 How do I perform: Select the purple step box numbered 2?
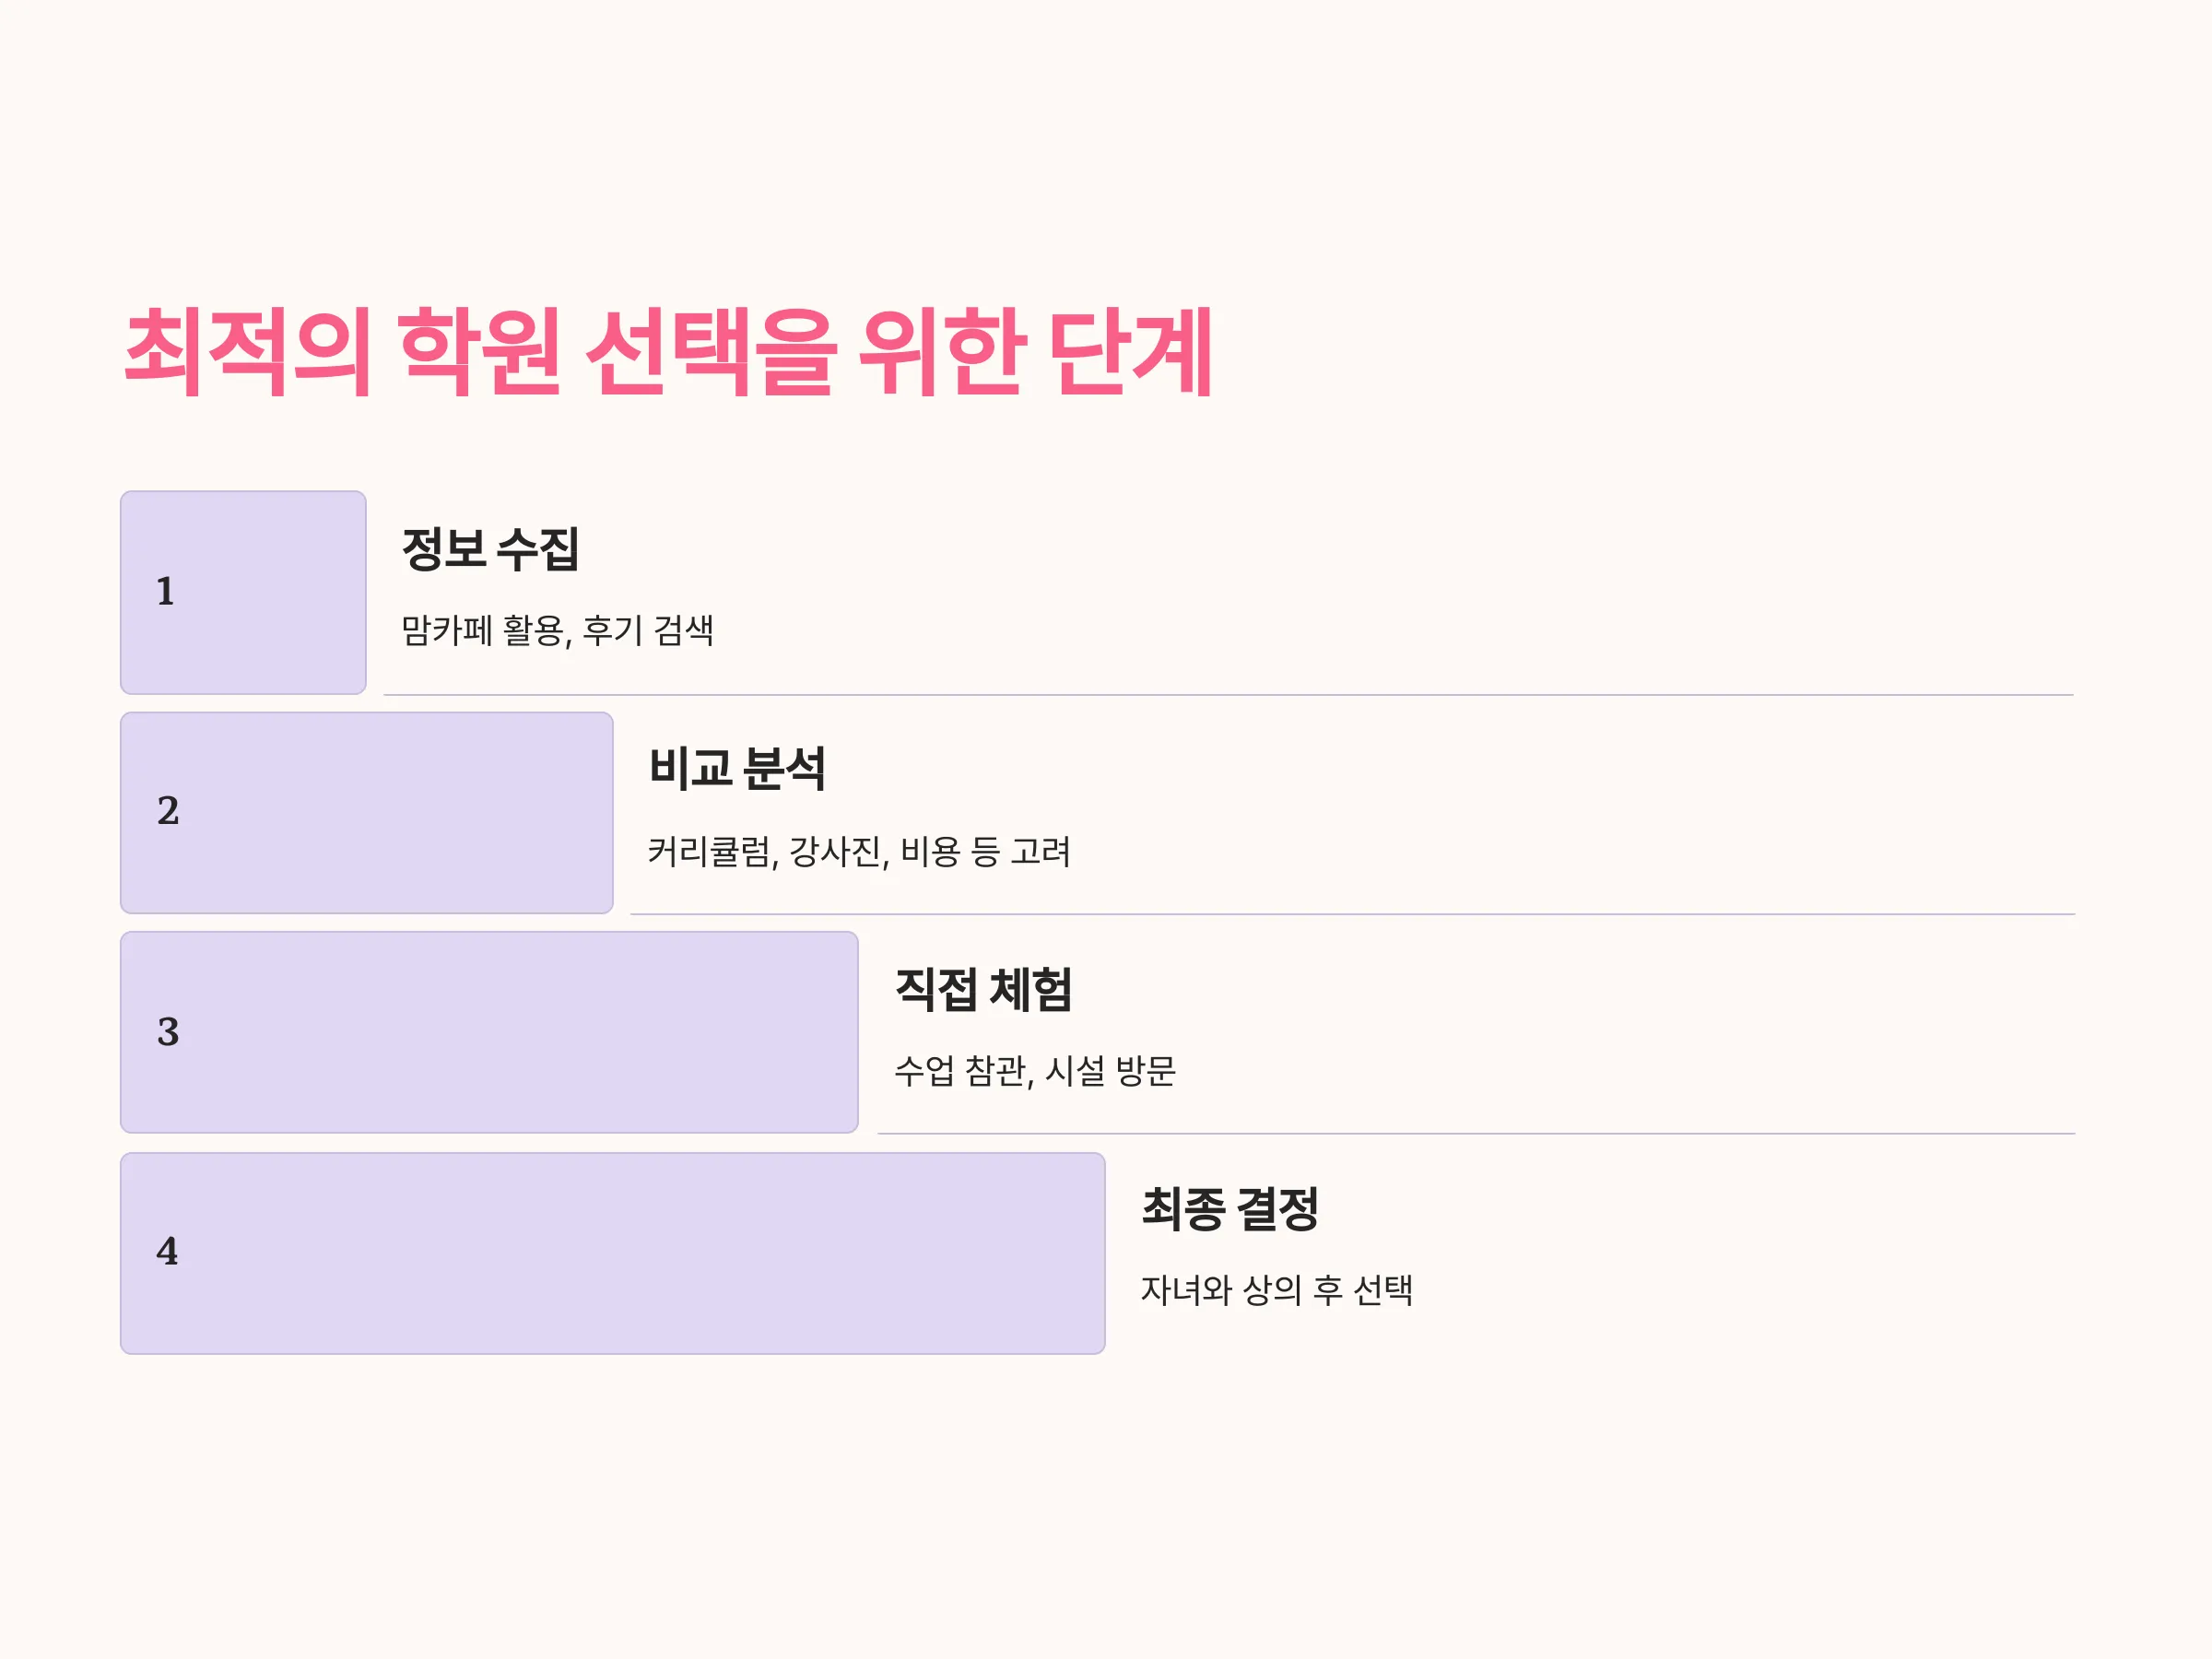[366, 813]
